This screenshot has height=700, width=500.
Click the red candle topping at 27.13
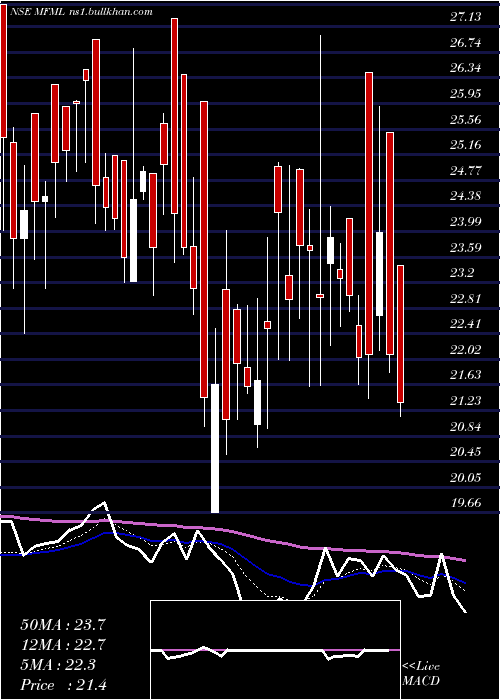pyautogui.click(x=175, y=116)
